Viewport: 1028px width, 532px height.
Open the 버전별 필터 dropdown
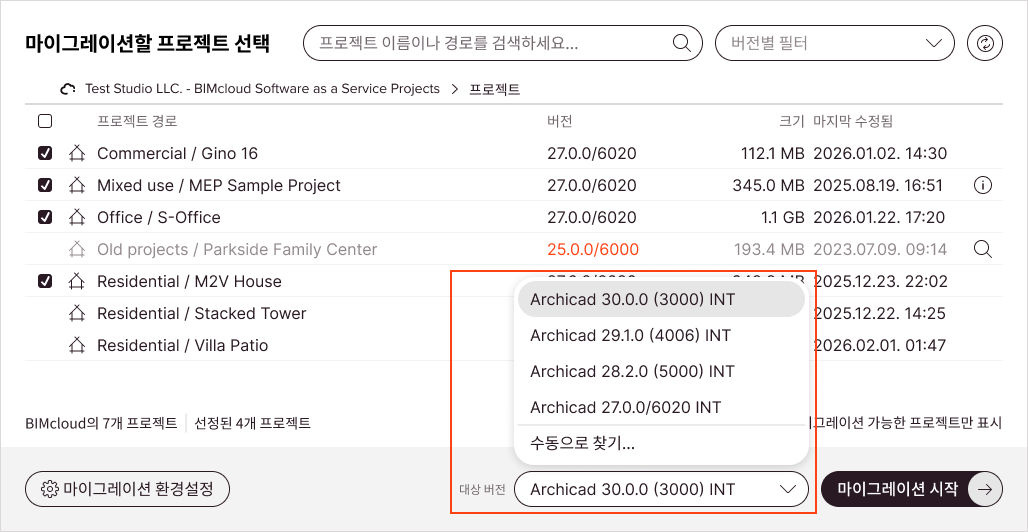tap(834, 44)
